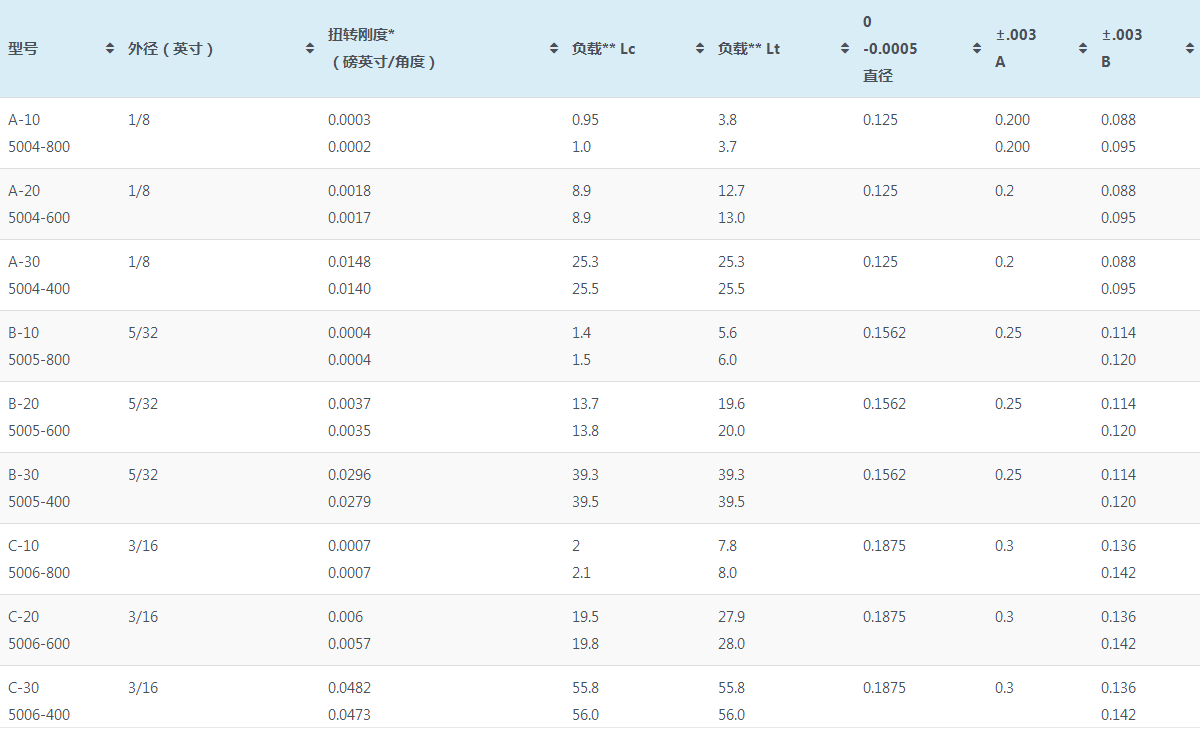Select the B-30 model row

click(24, 475)
